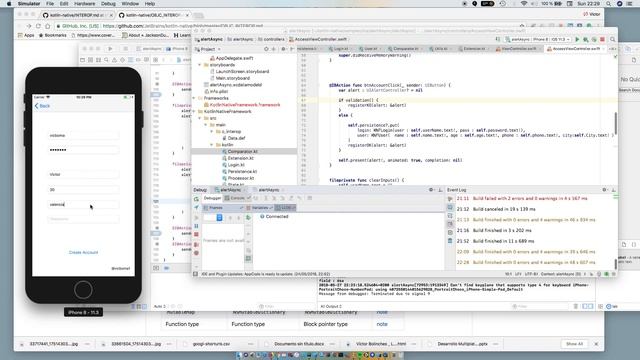The width and height of the screenshot is (640, 360).
Task: Click the Chrome address bar URL
Action: pyautogui.click(x=182, y=26)
